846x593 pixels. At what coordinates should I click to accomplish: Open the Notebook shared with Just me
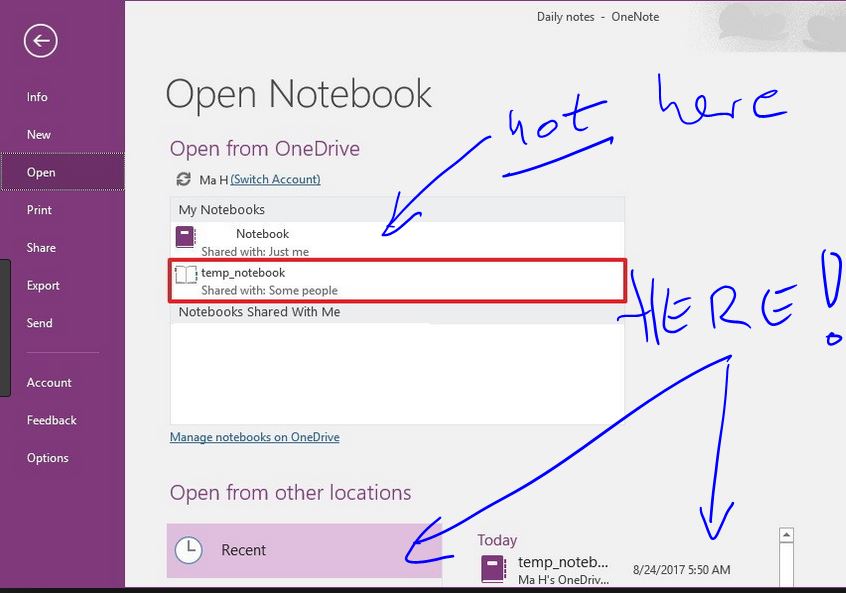(x=397, y=241)
